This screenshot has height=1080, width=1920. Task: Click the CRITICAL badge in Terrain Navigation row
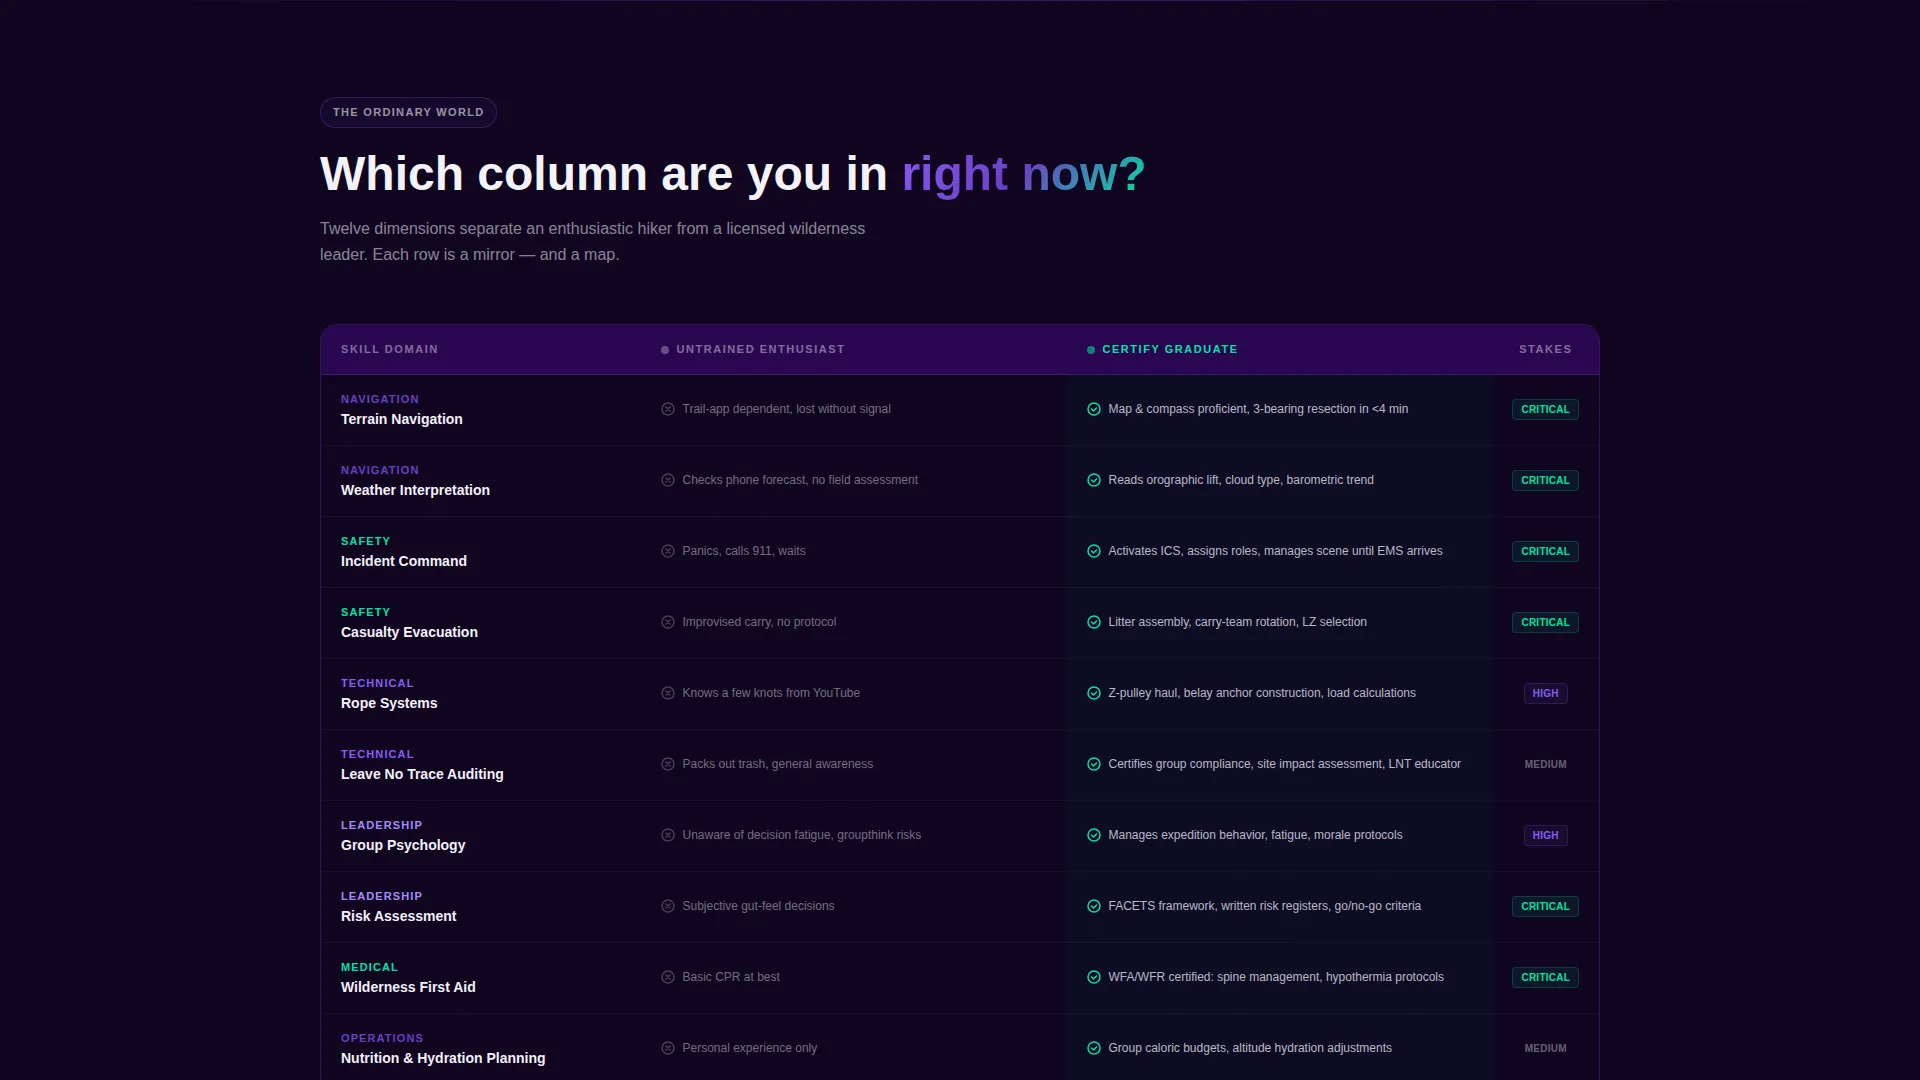point(1545,409)
